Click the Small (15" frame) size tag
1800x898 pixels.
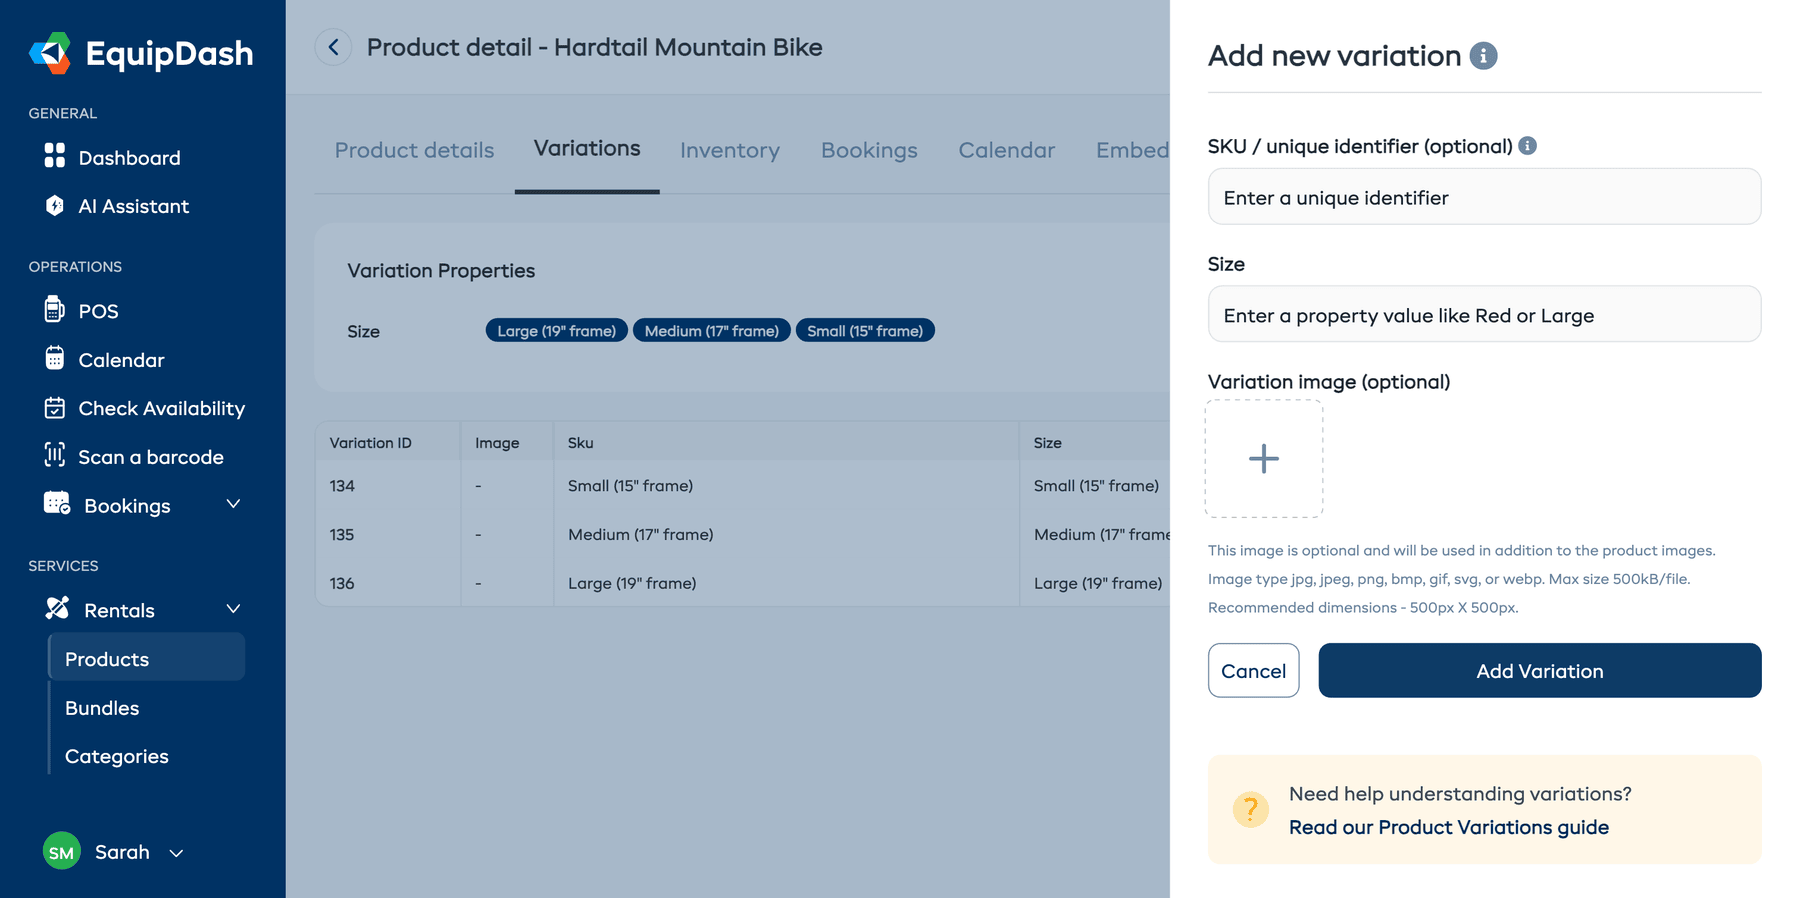(865, 331)
